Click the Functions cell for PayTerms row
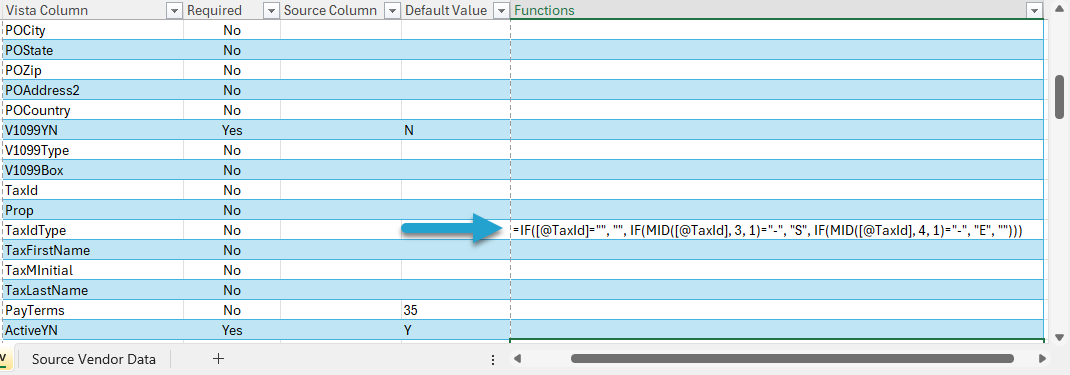The image size is (1070, 375). pyautogui.click(x=777, y=310)
